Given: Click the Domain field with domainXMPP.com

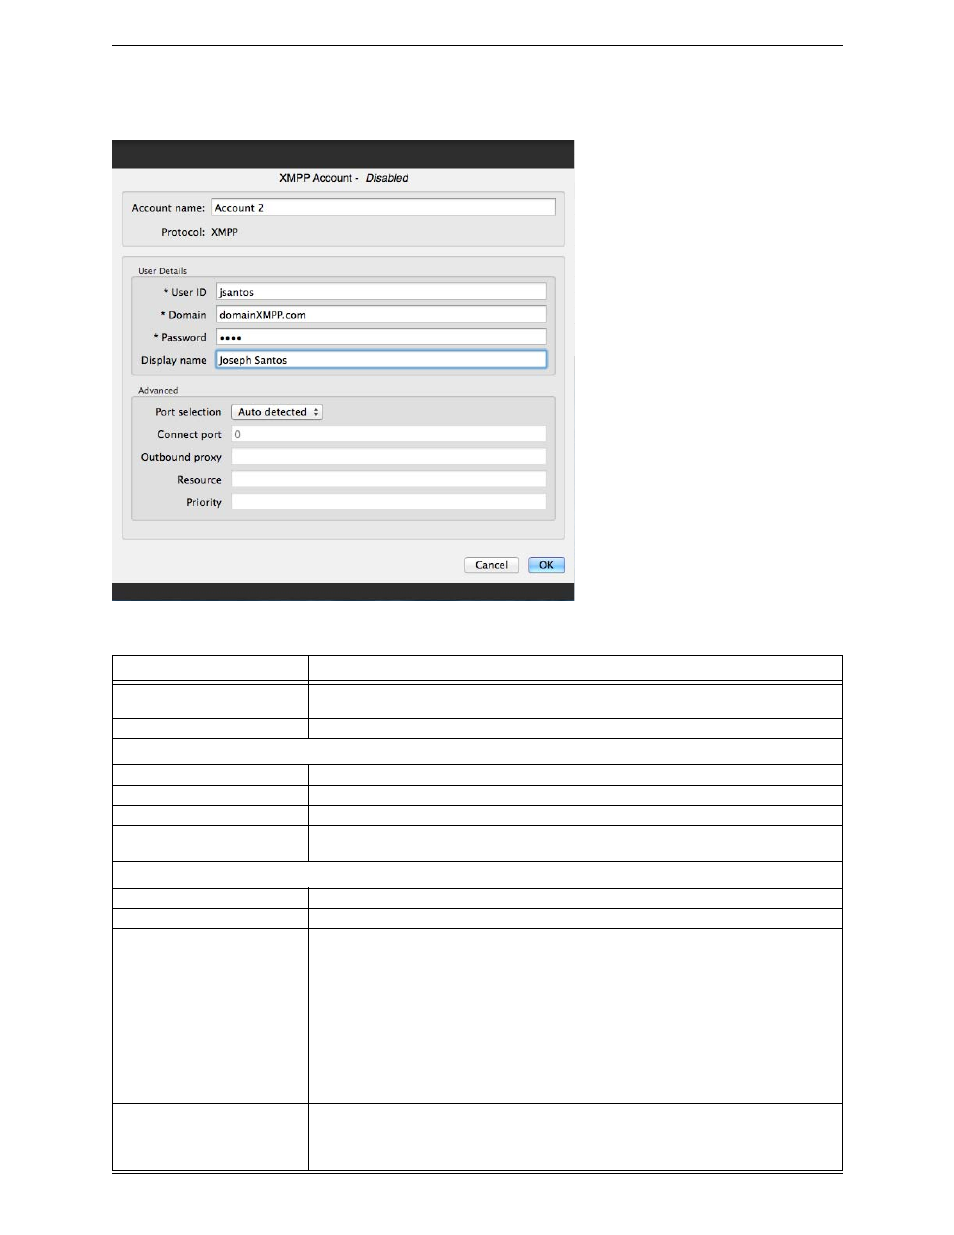Looking at the screenshot, I should click(x=381, y=314).
